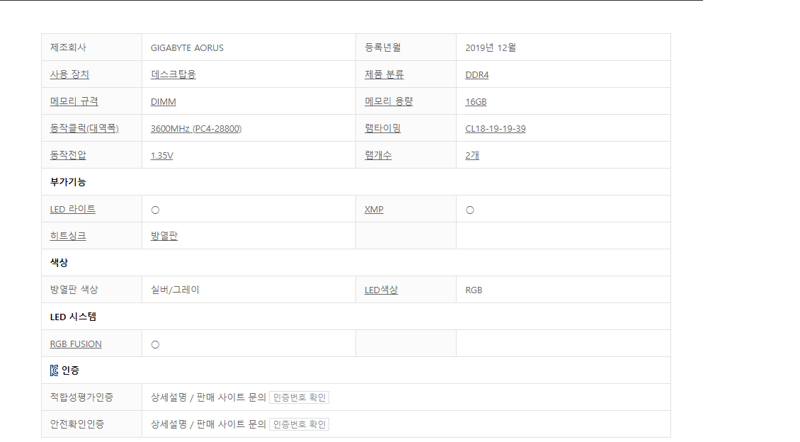
Task: Click the 16GB value link
Action: 476,102
